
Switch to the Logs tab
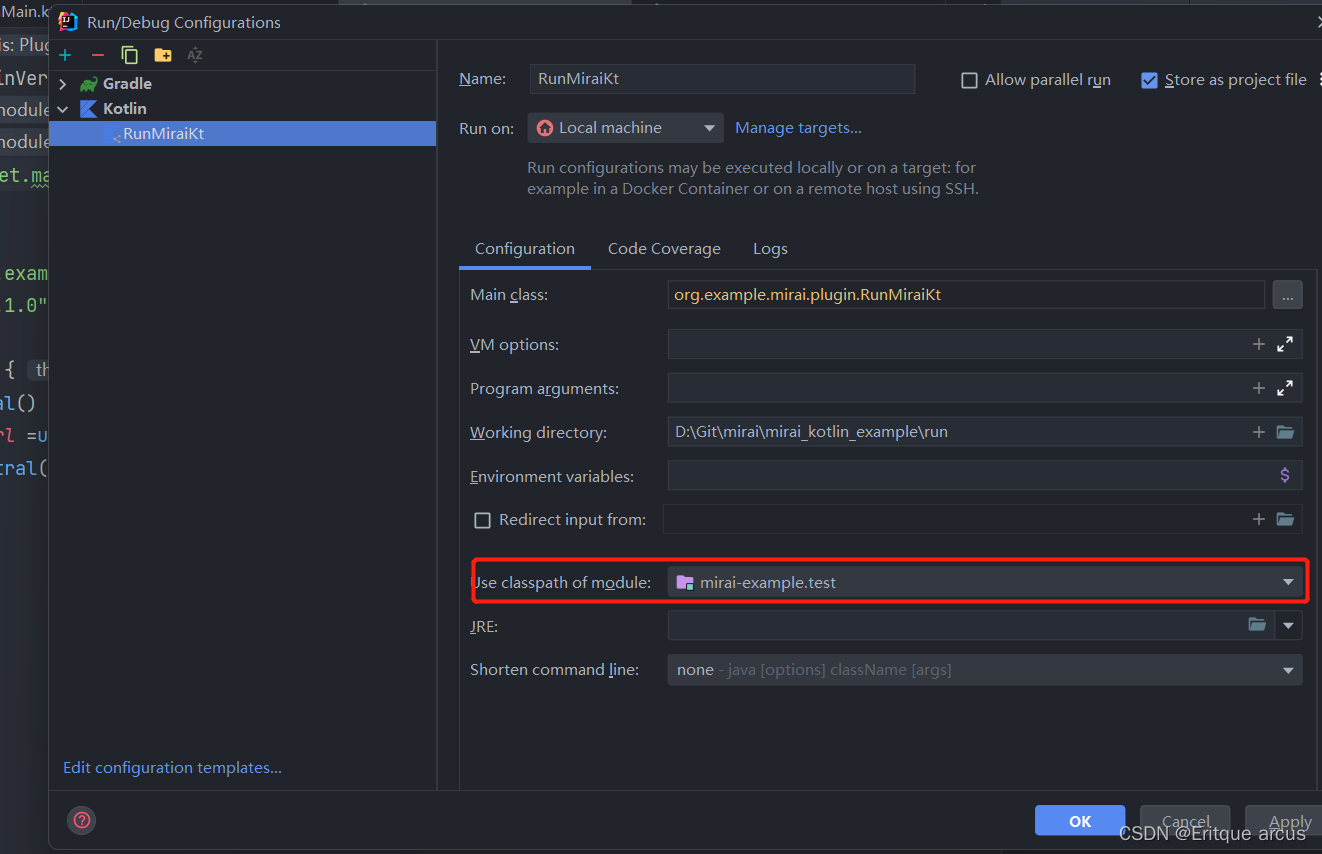click(770, 249)
